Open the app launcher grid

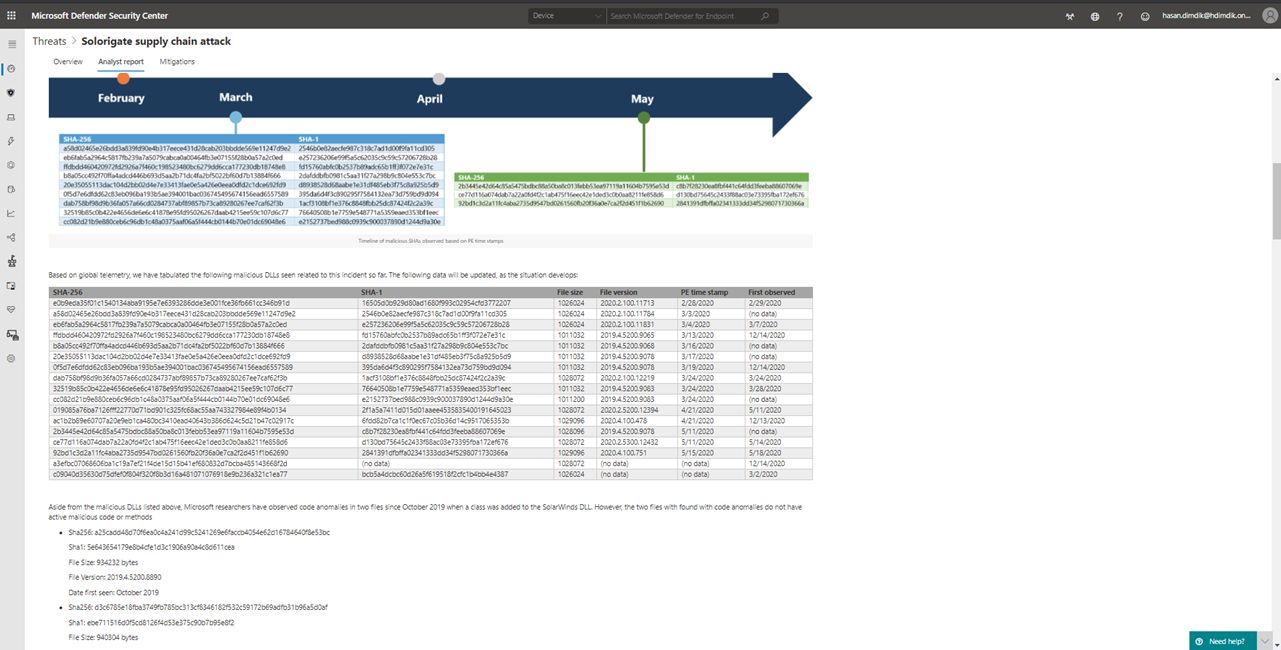pyautogui.click(x=12, y=16)
